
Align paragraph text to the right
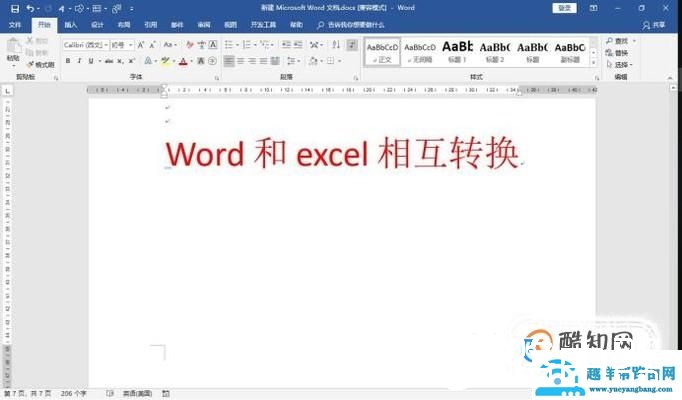coord(252,61)
